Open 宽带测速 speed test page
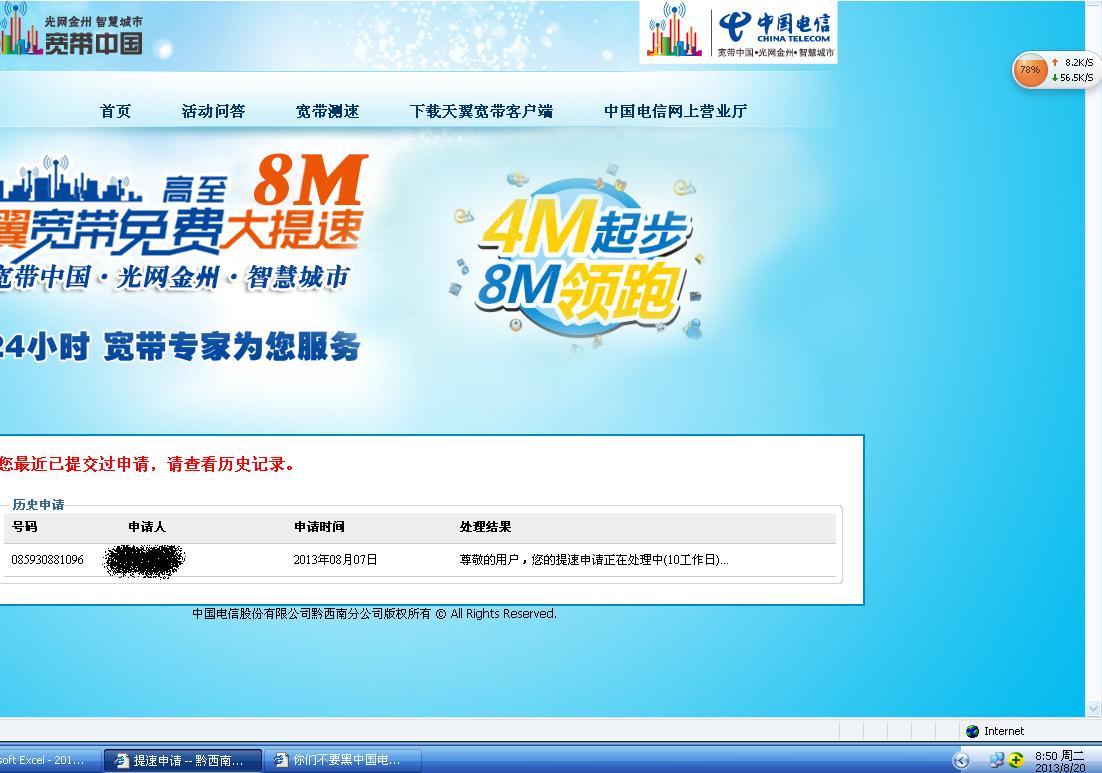 [328, 111]
